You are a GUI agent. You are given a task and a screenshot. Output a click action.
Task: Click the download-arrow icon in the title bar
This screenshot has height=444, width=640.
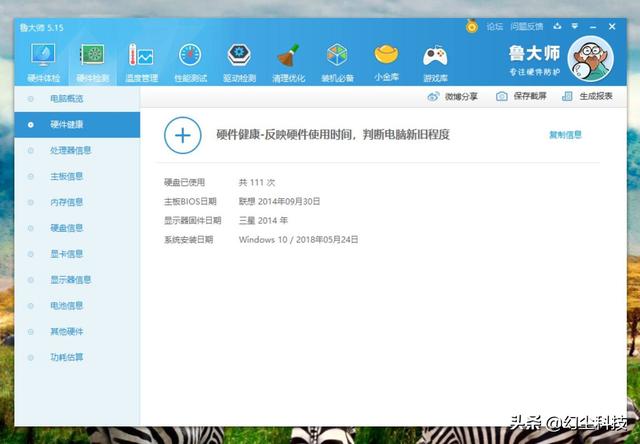point(557,27)
